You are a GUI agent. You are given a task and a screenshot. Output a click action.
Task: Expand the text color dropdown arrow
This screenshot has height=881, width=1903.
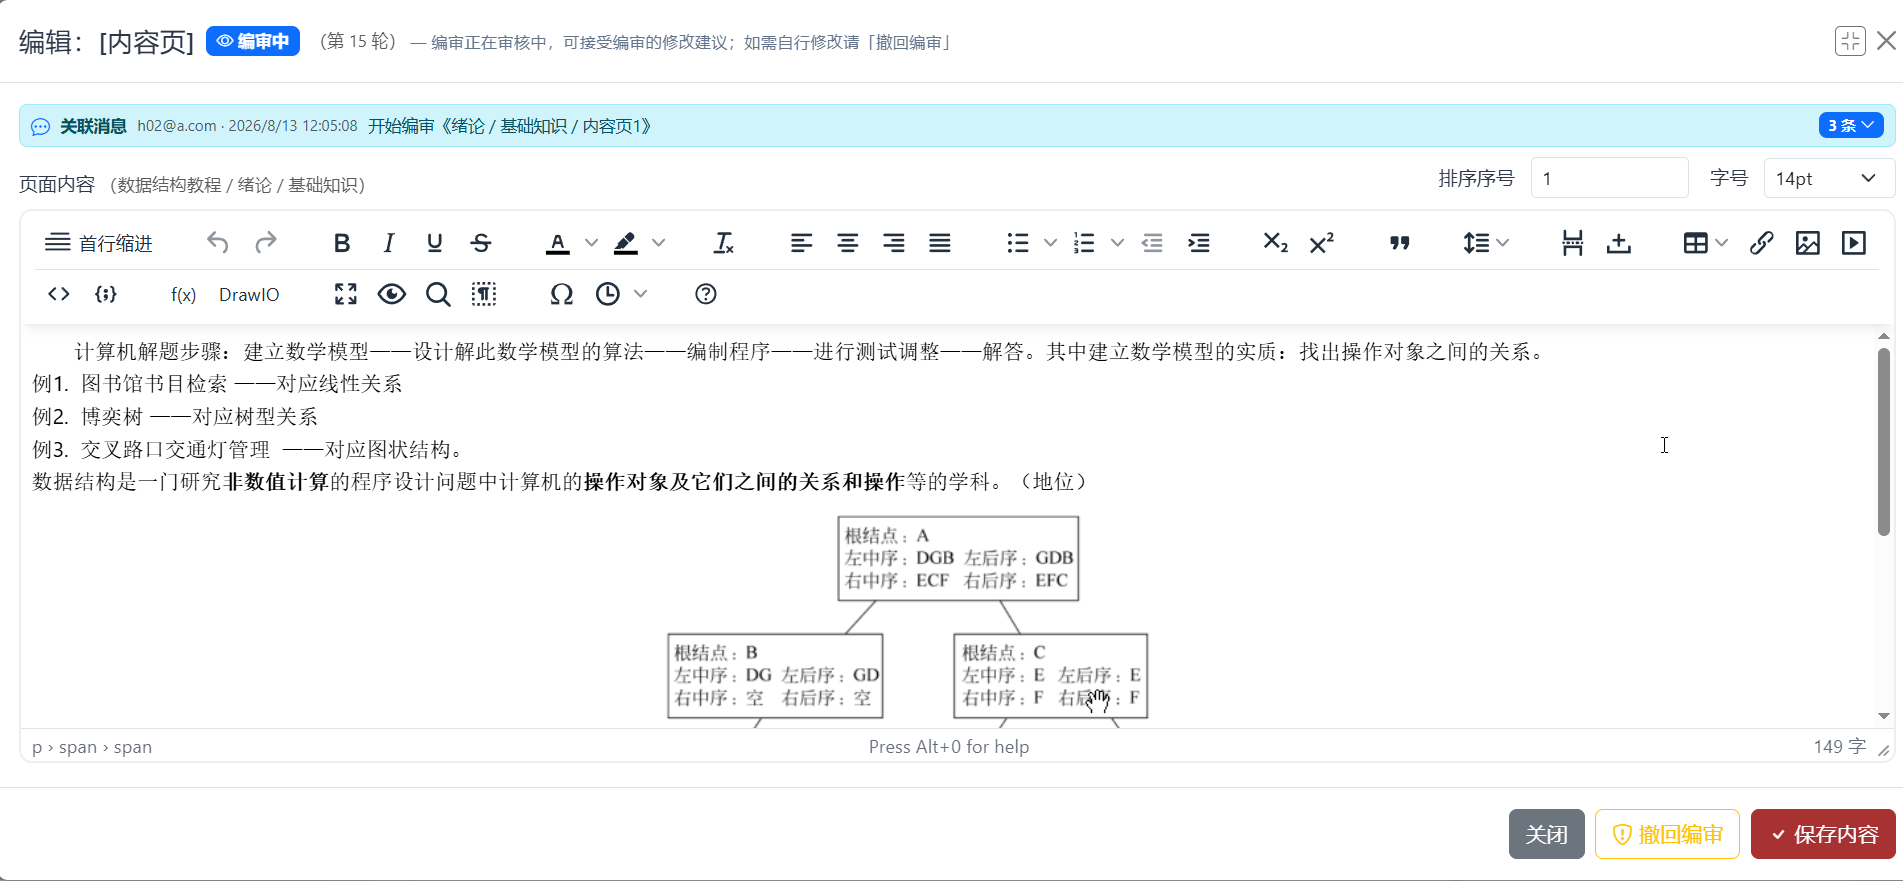(591, 243)
